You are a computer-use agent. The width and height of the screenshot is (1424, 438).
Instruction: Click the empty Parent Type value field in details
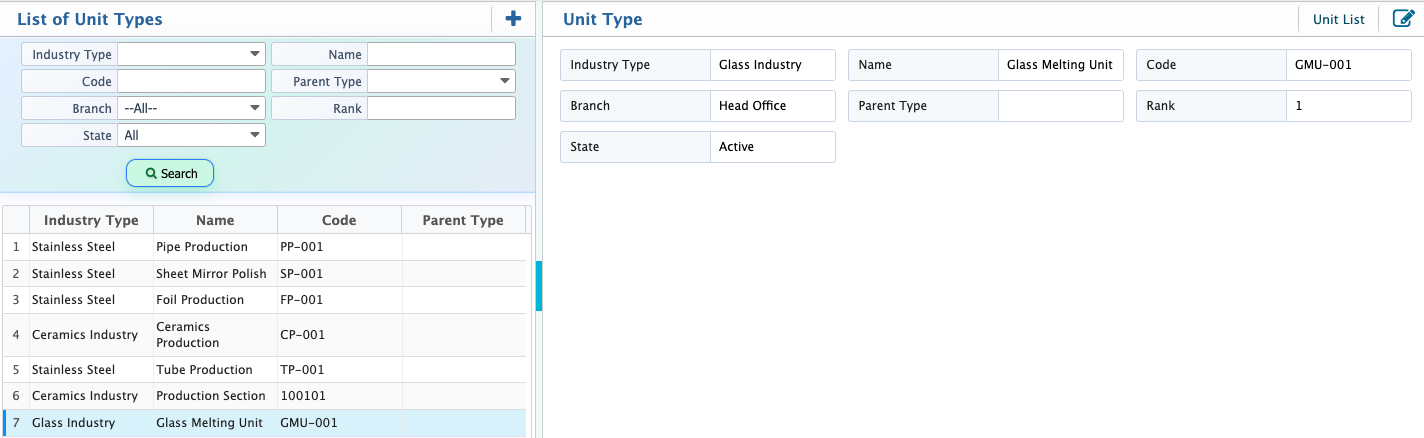click(1060, 106)
